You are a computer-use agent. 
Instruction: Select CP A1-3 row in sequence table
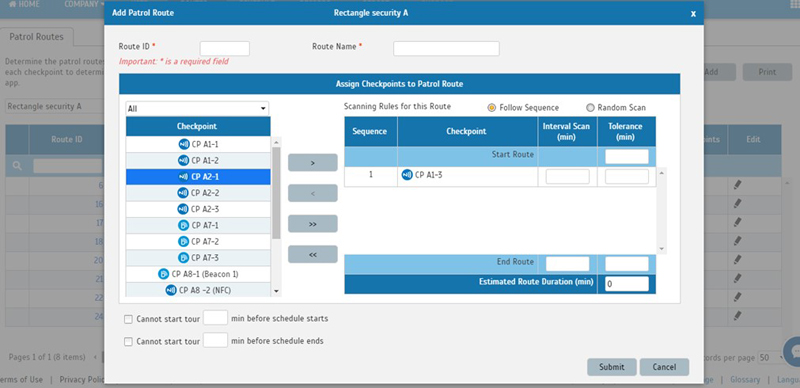500,177
